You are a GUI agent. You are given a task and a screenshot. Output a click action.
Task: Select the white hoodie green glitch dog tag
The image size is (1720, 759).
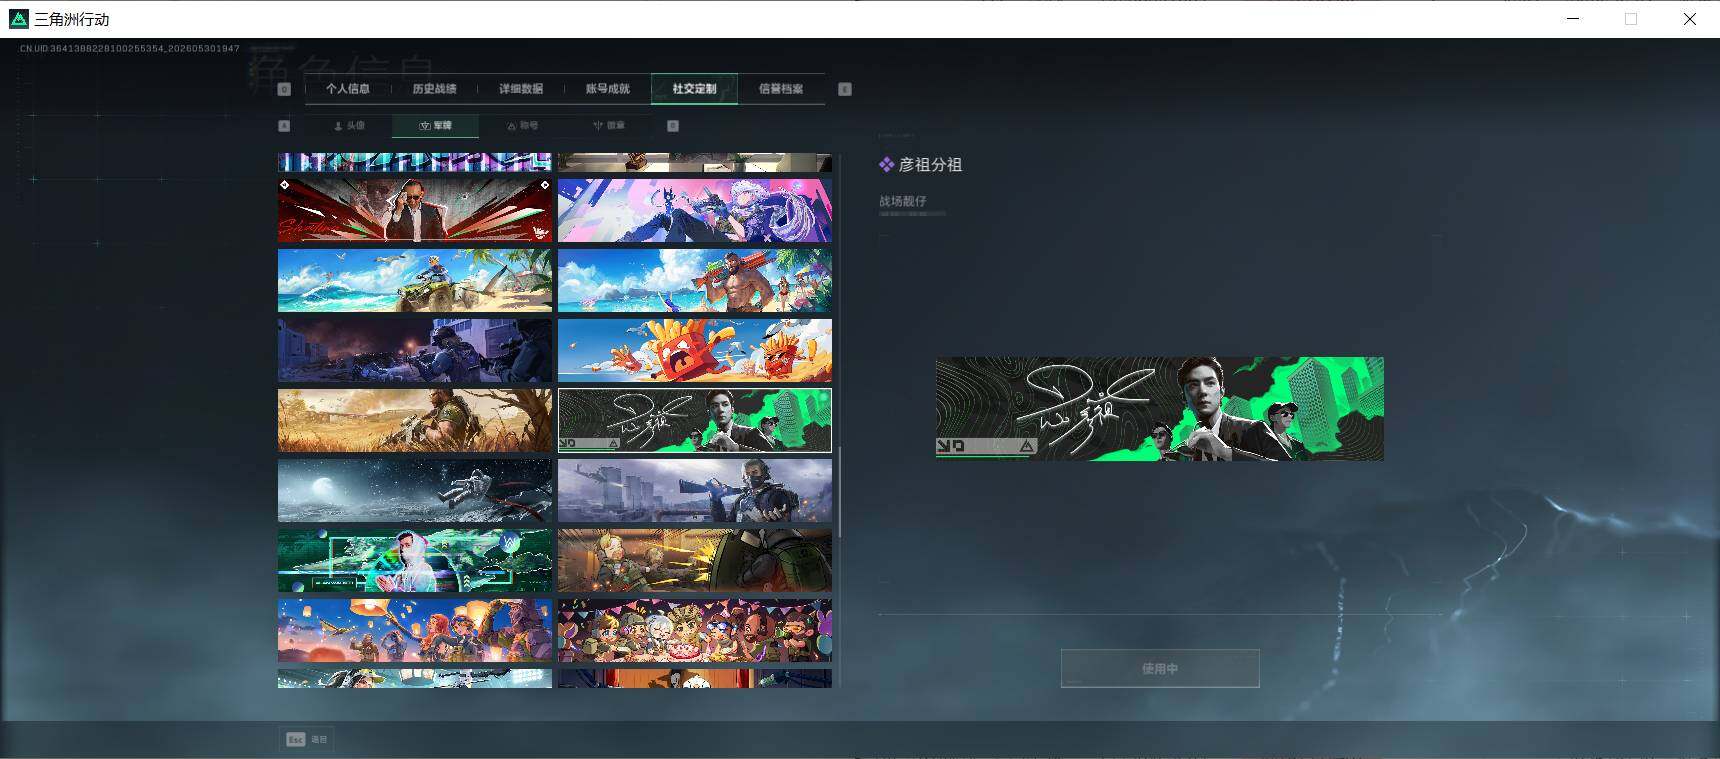click(415, 561)
